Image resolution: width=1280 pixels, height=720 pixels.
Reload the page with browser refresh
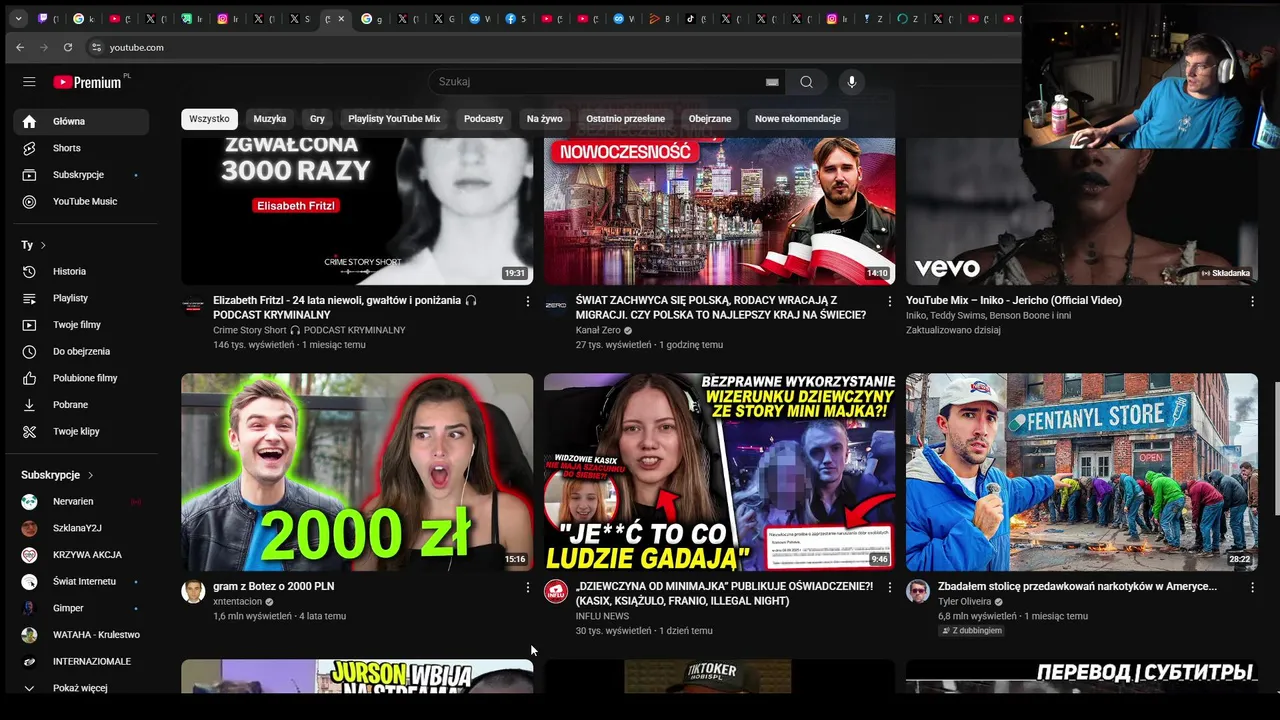(68, 47)
